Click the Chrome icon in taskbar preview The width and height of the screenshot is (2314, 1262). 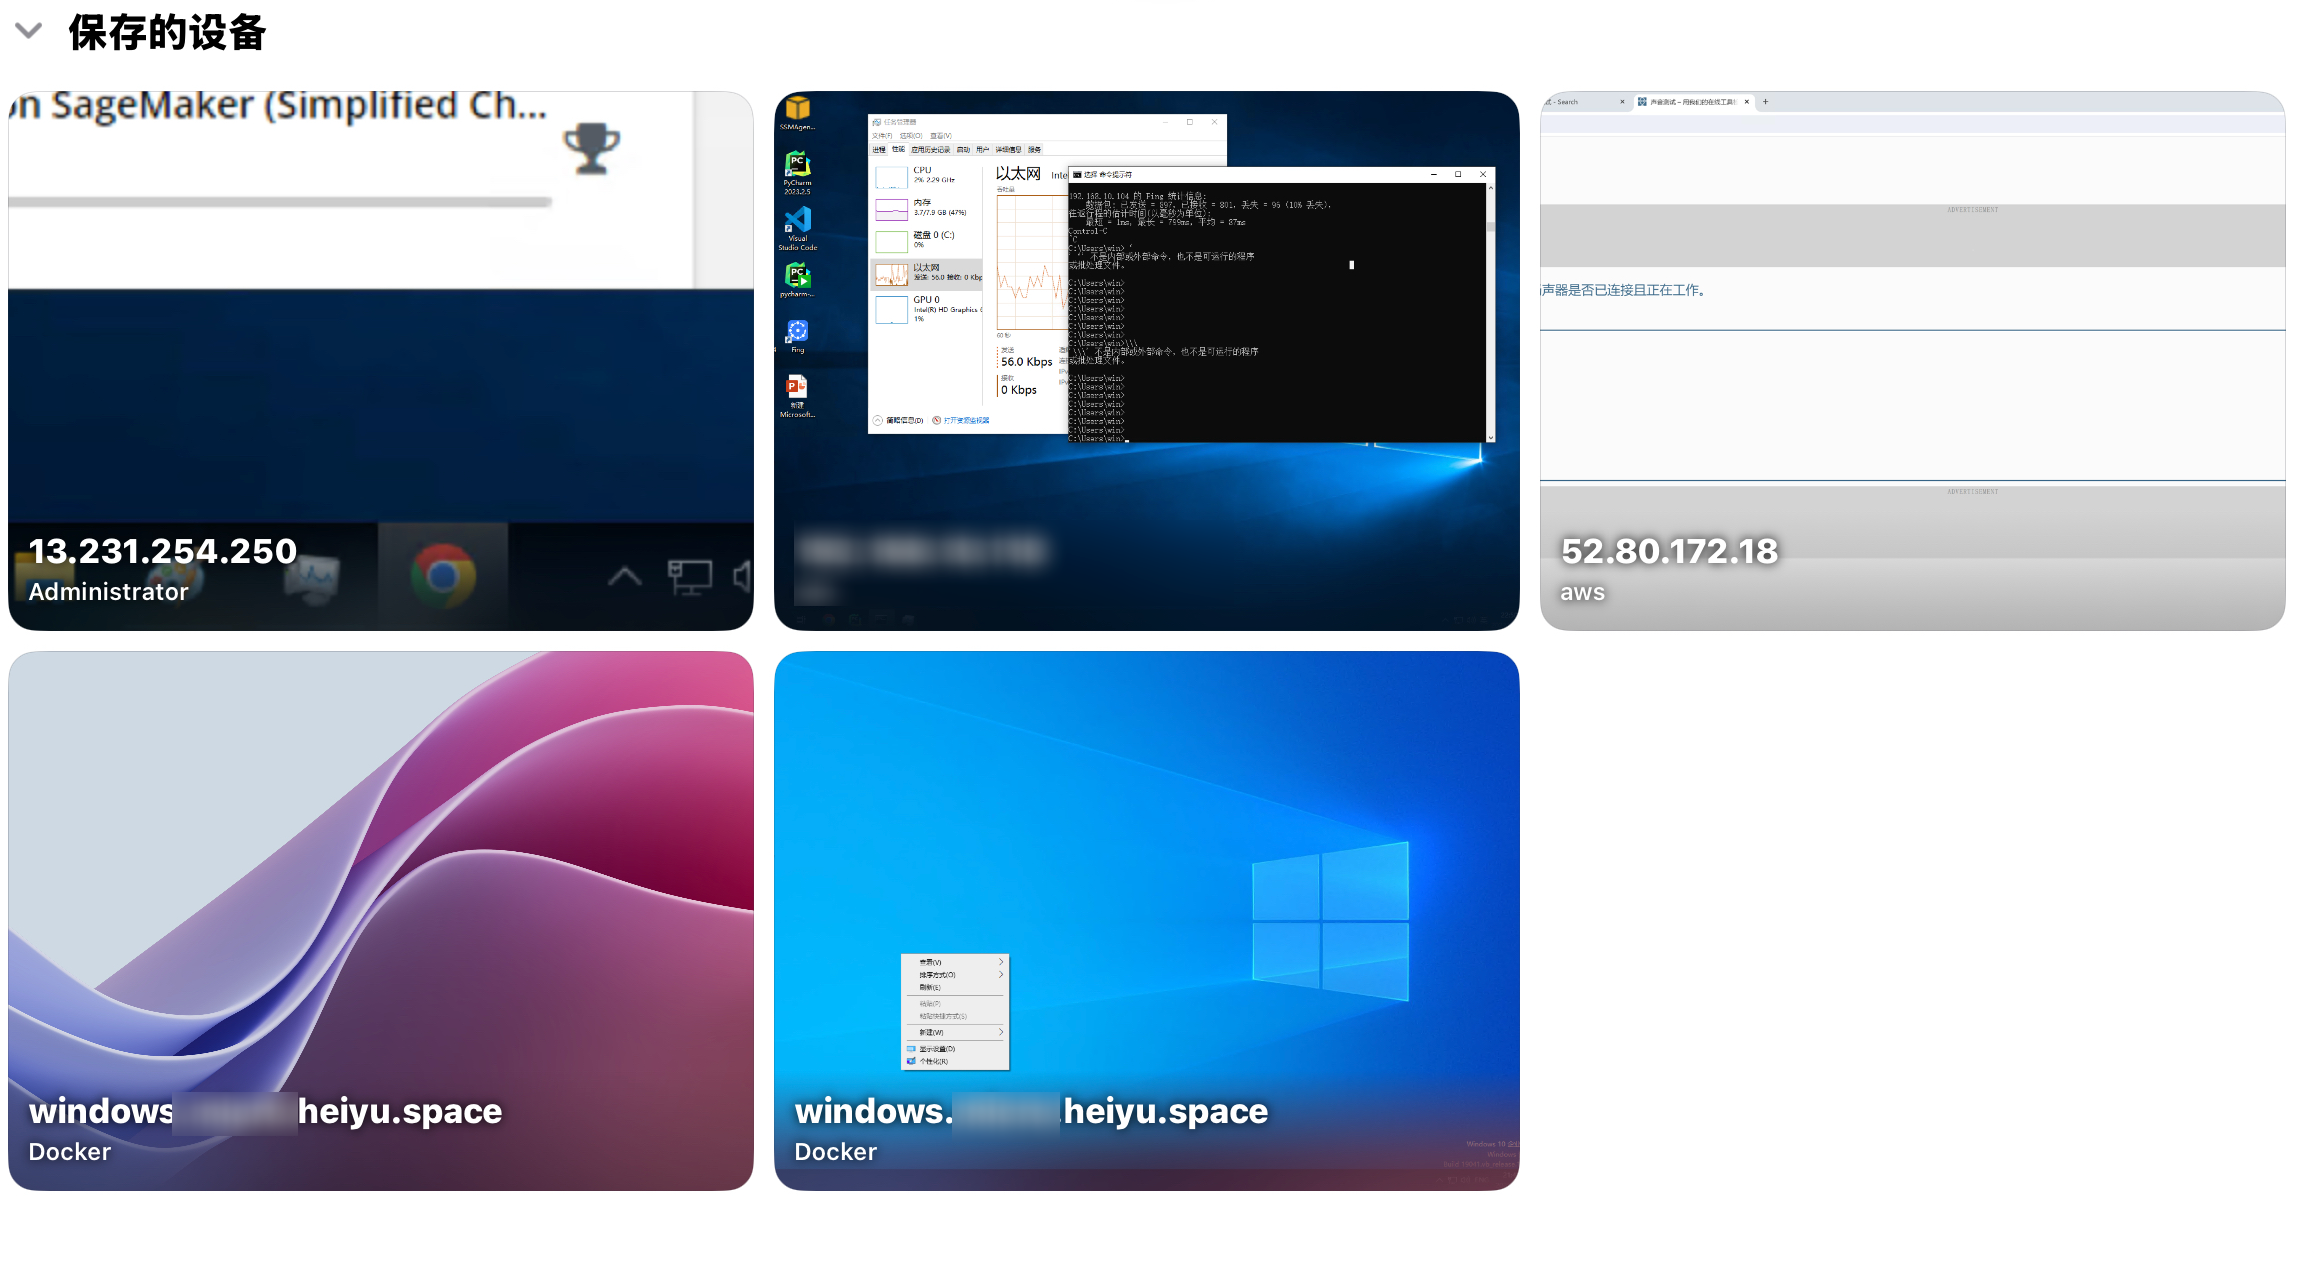[x=443, y=575]
